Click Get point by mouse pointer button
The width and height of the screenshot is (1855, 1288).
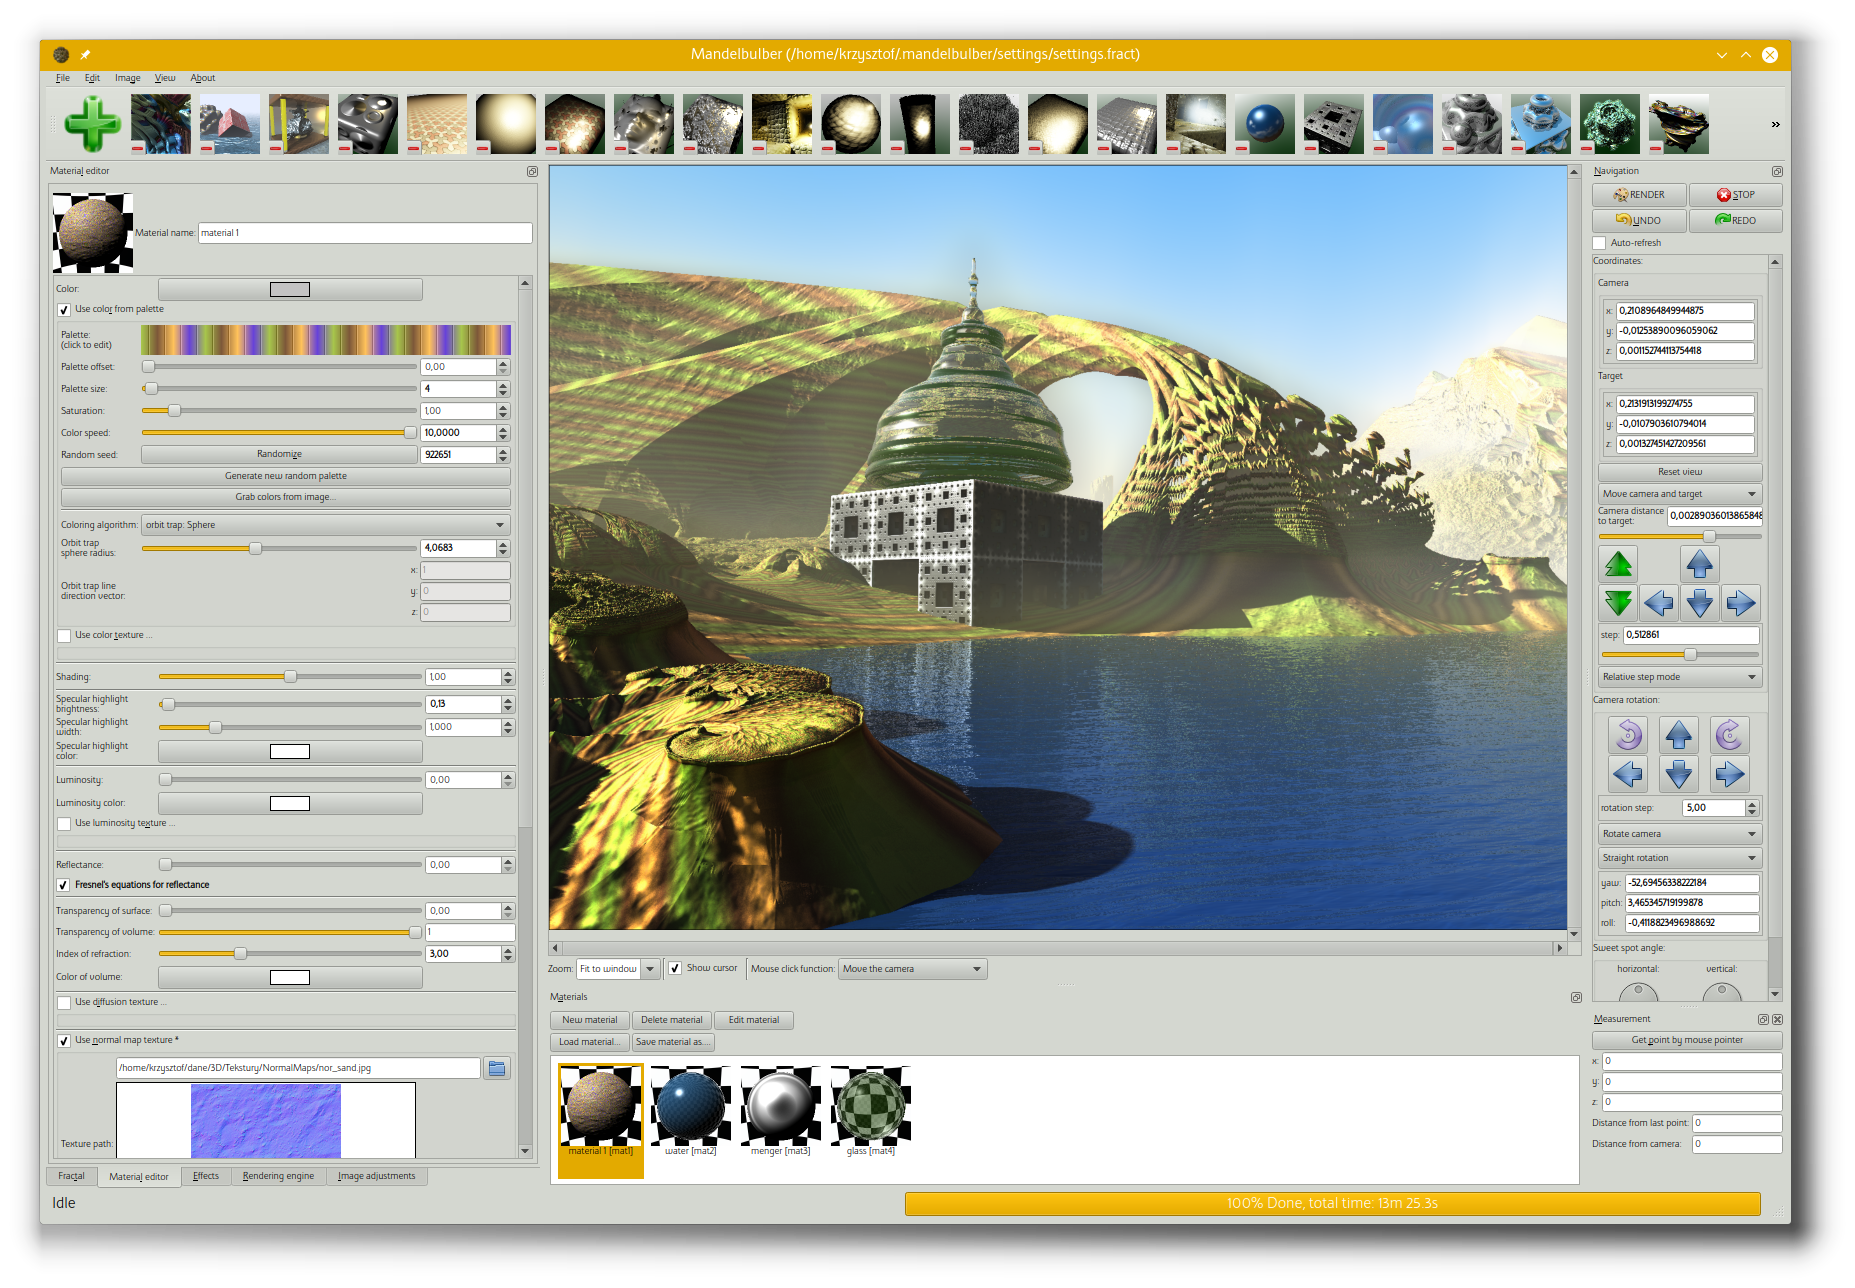(1687, 1040)
